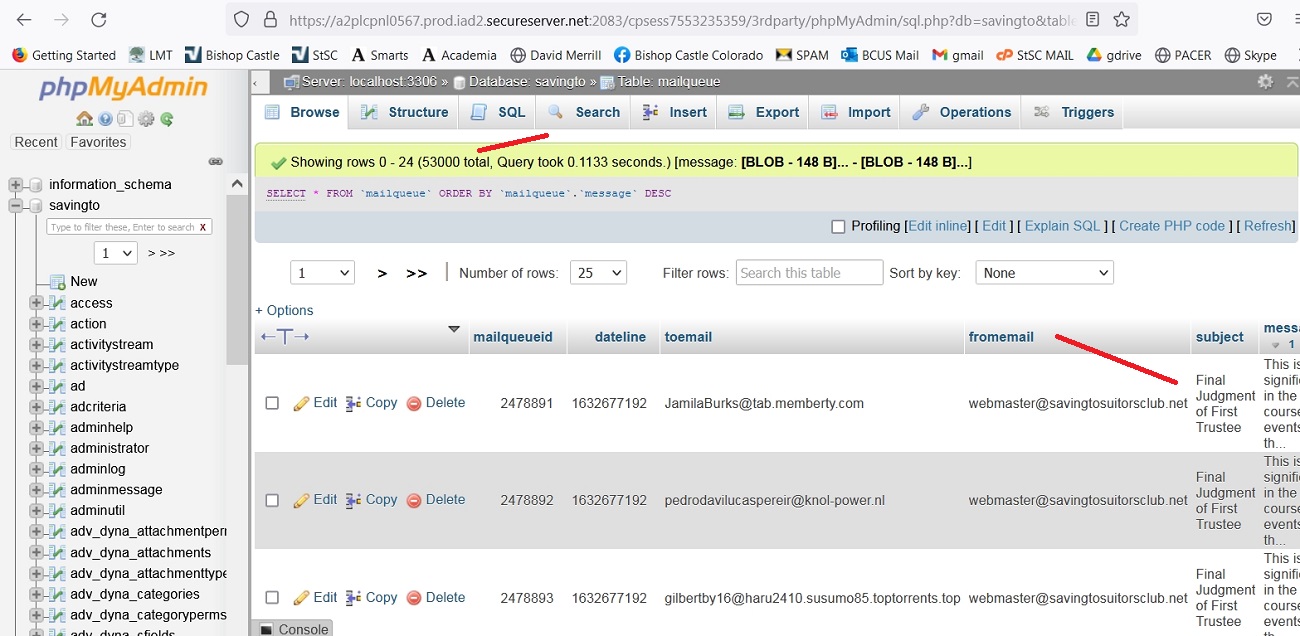Click the Favorites button in sidebar
This screenshot has height=636, width=1300.
point(98,142)
